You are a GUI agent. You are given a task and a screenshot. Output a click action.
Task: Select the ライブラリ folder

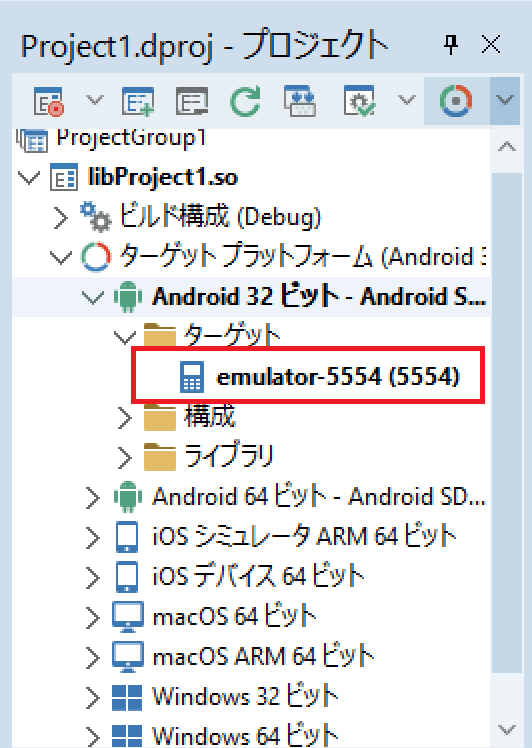[229, 456]
